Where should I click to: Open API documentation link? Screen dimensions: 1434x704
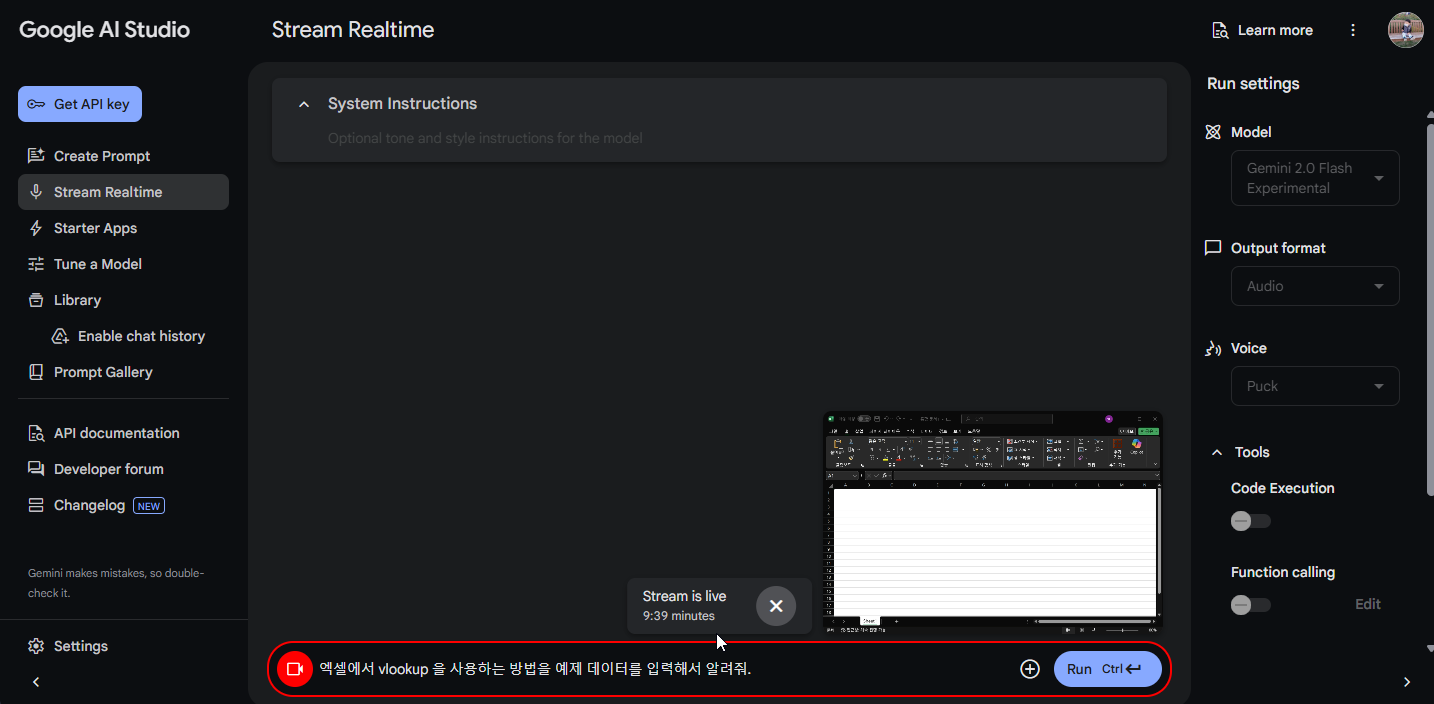pos(116,433)
